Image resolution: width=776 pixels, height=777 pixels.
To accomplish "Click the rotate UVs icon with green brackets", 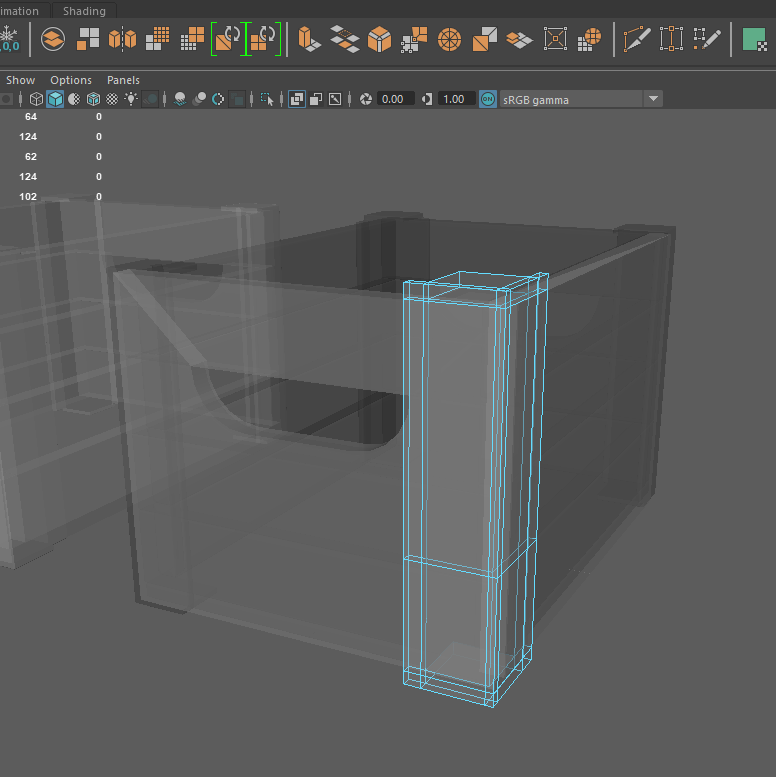I will pos(227,40).
